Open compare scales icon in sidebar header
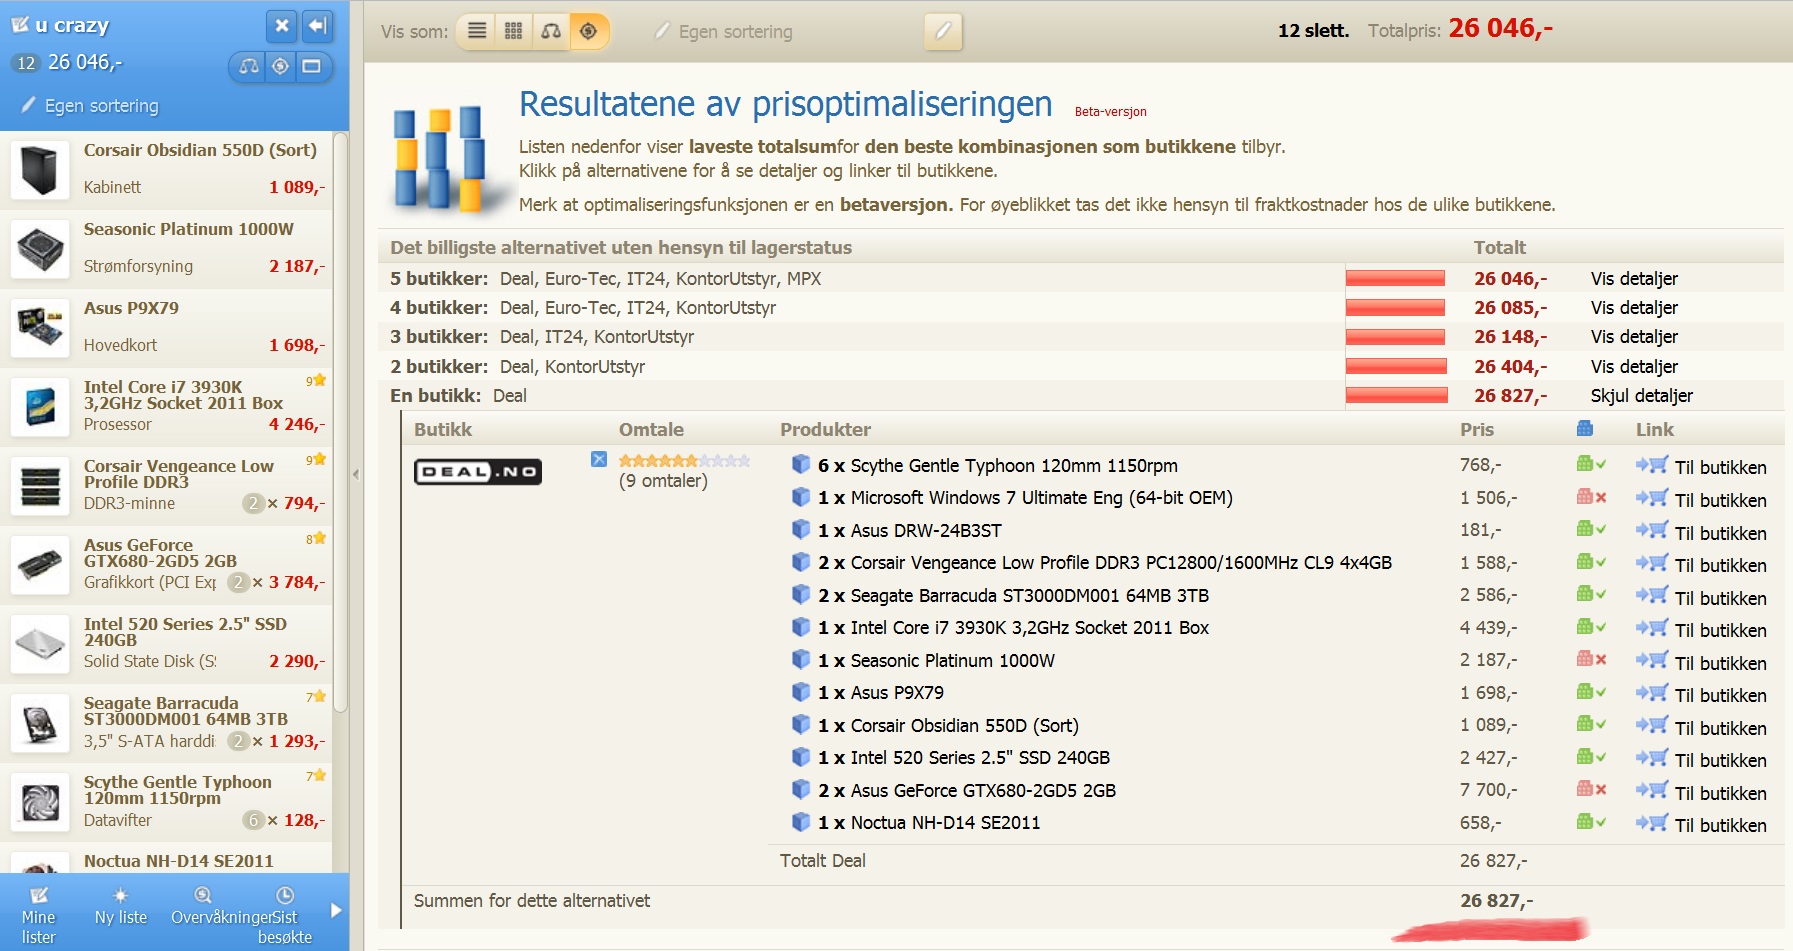Screen dimensions: 1793x951 coord(249,66)
